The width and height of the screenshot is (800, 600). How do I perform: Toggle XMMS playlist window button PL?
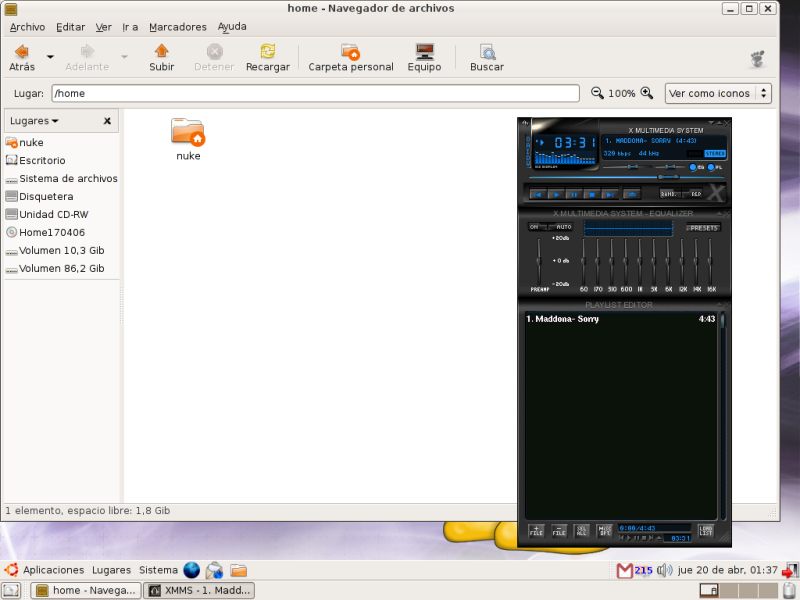coord(714,167)
